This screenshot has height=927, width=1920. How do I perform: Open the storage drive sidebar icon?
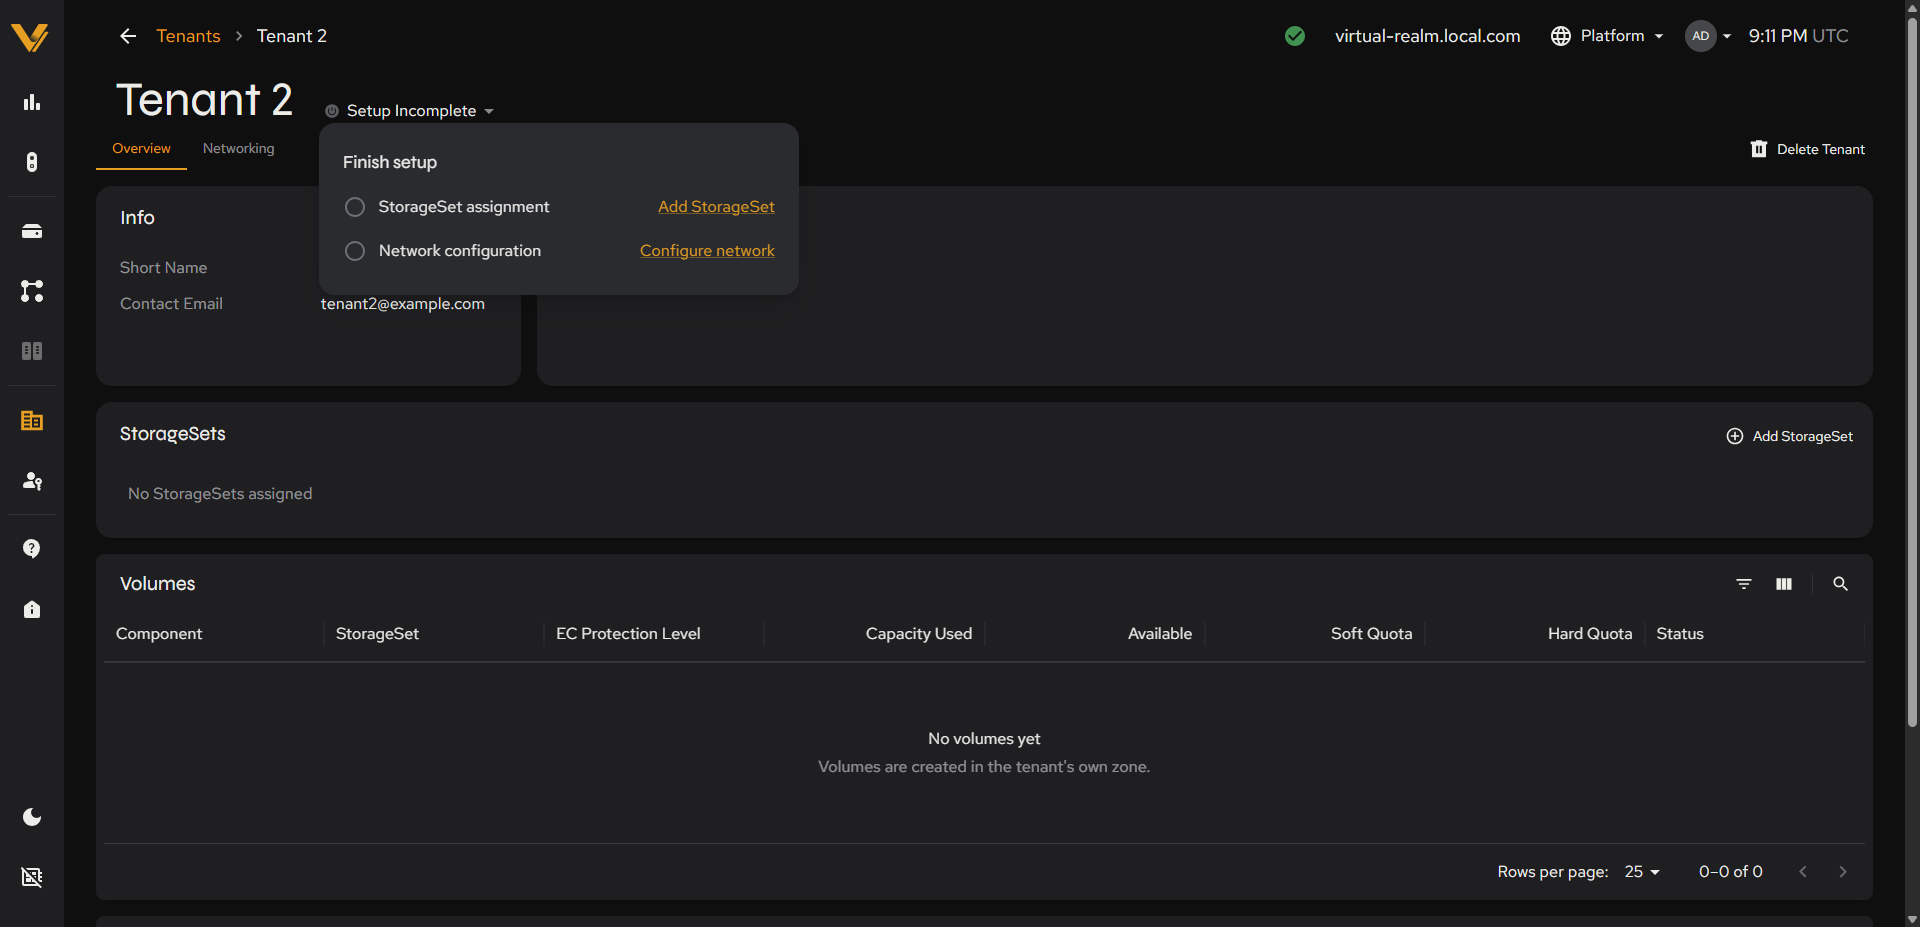click(32, 231)
